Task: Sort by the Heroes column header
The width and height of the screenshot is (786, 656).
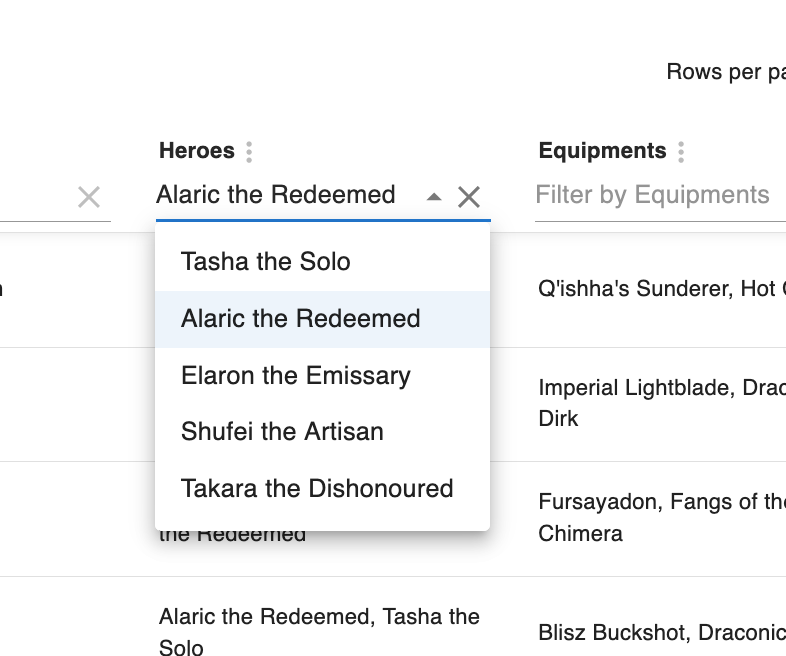Action: (197, 151)
